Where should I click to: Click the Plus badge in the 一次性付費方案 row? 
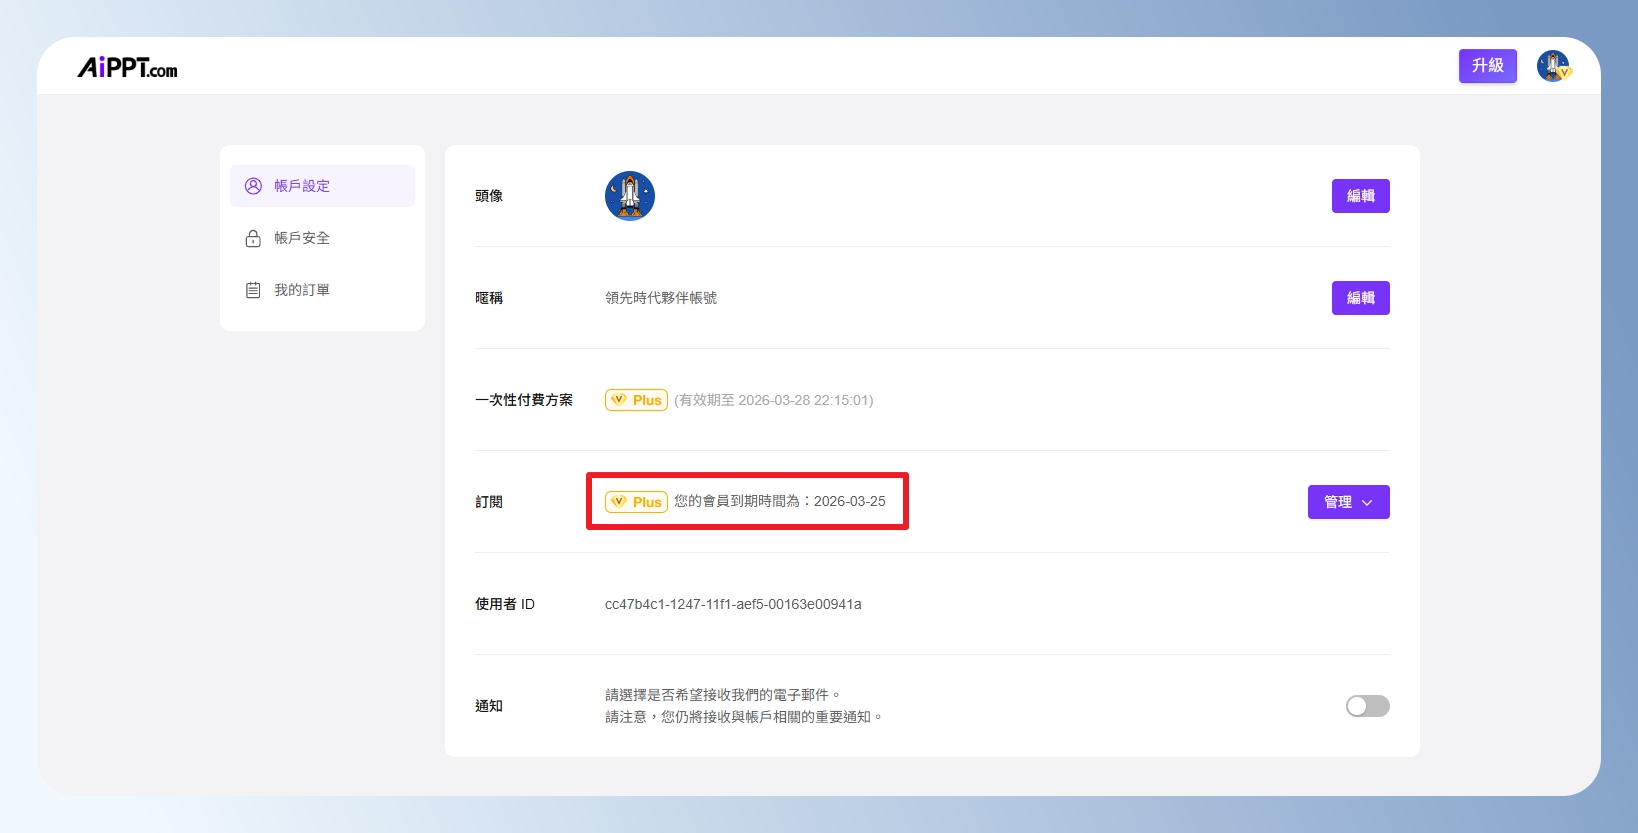point(636,400)
